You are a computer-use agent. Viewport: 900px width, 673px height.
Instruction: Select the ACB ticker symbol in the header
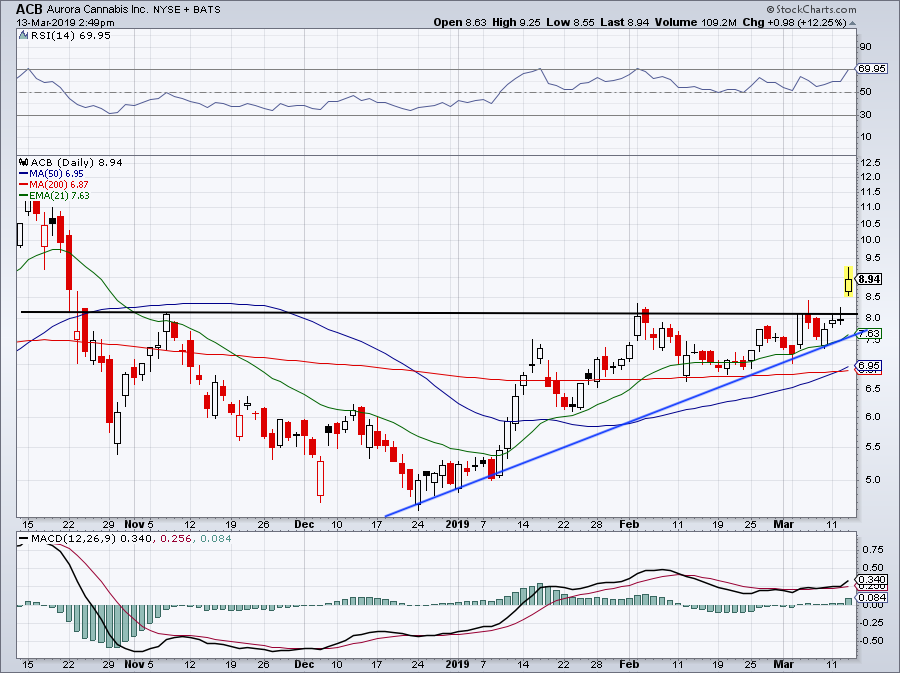pos(29,9)
